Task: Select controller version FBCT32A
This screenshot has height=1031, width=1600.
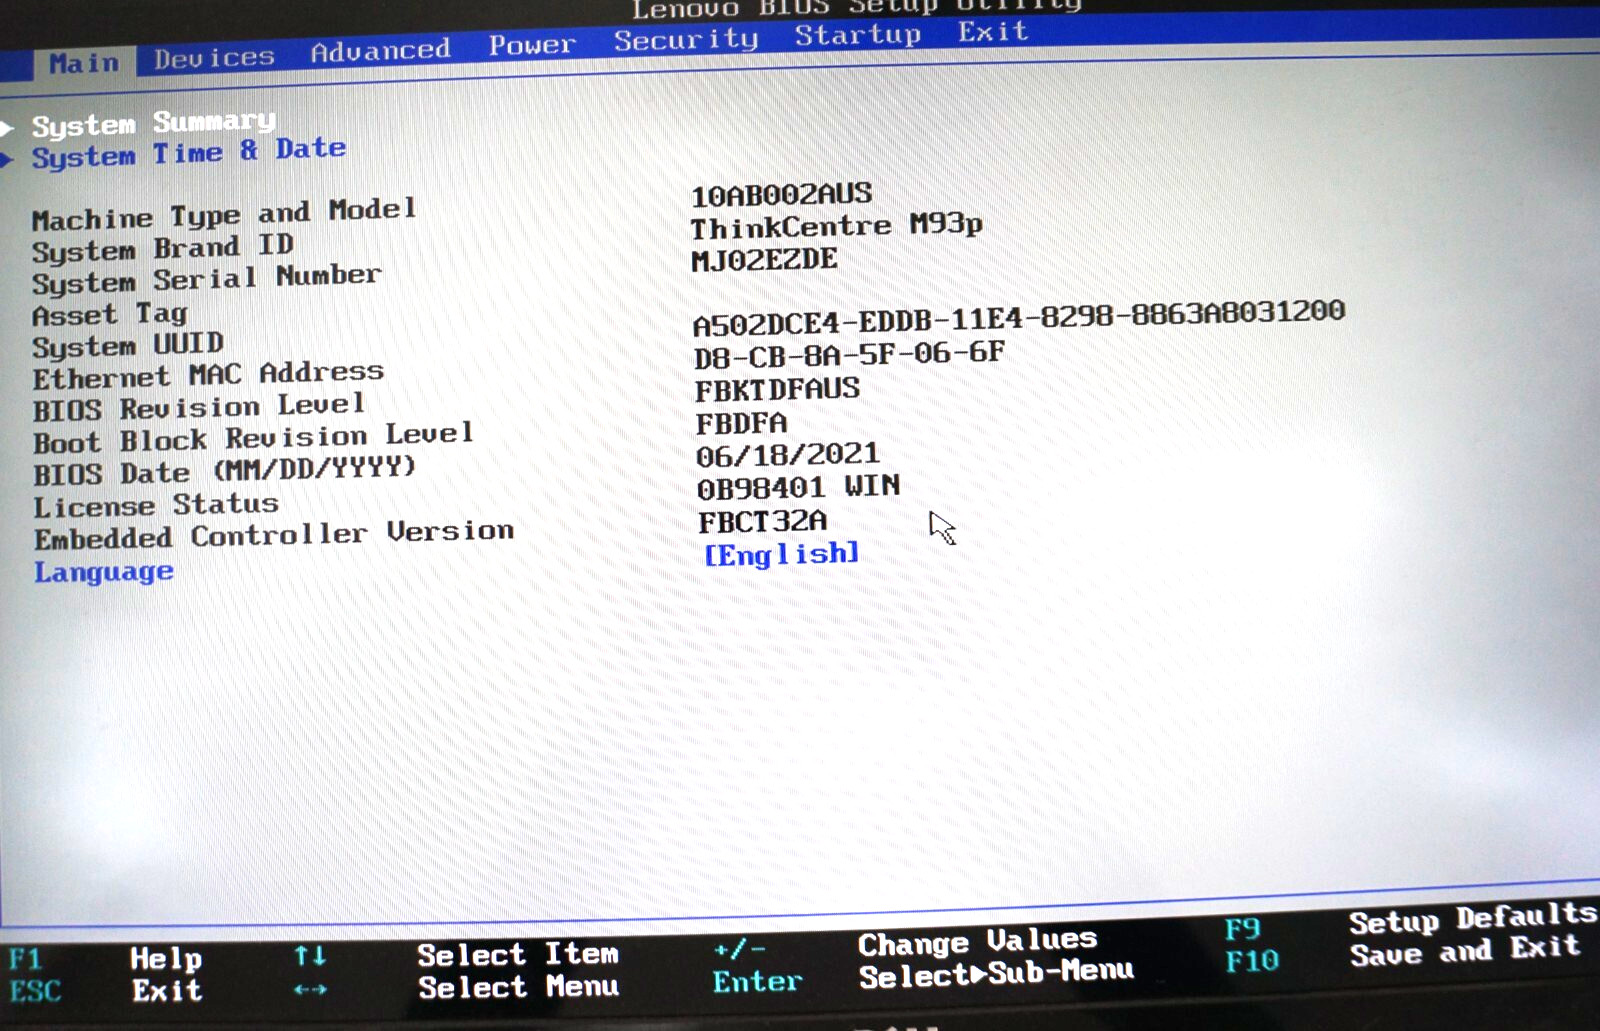Action: [762, 522]
